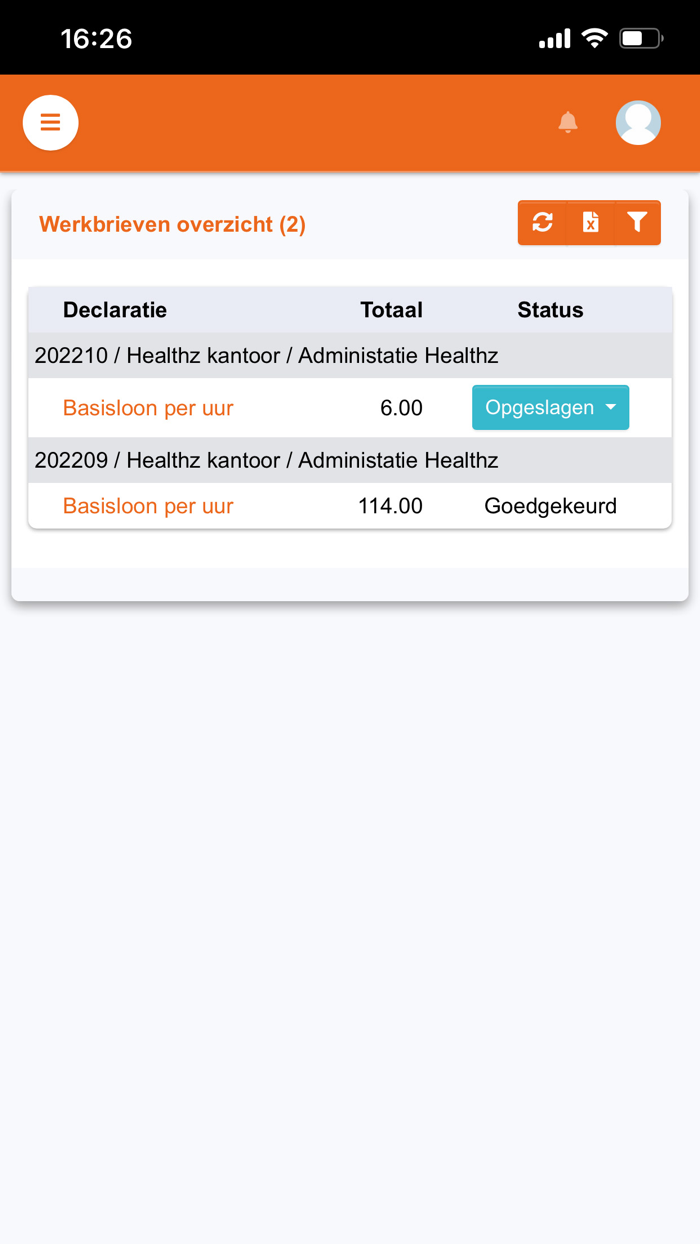The width and height of the screenshot is (700, 1244).
Task: Refresh the Werkbrieven overview list
Action: pyautogui.click(x=542, y=222)
